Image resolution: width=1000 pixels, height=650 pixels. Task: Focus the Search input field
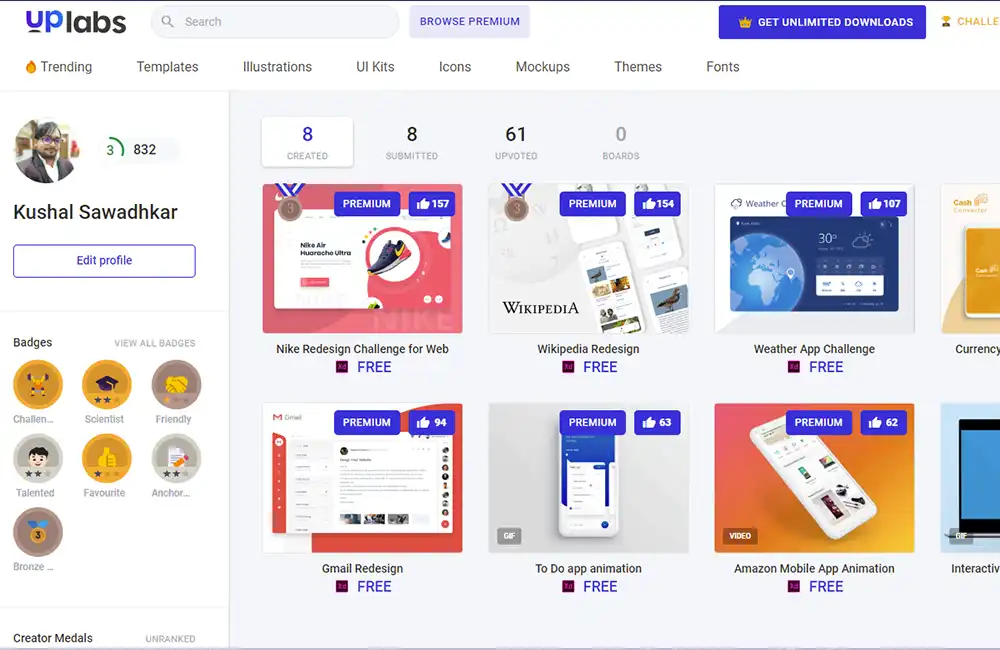tap(275, 22)
